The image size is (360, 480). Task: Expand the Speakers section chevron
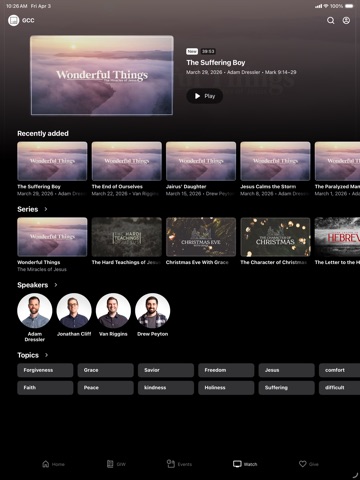(56, 285)
